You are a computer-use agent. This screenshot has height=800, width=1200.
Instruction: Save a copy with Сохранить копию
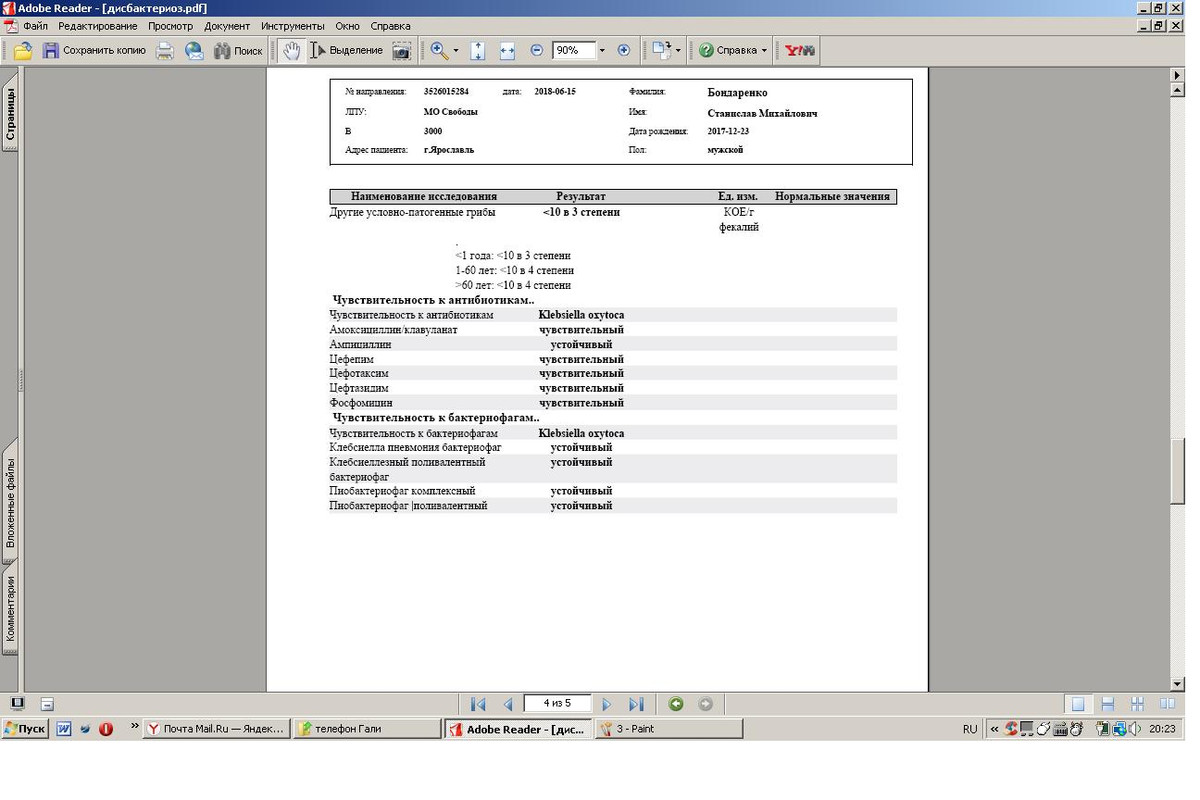point(93,50)
